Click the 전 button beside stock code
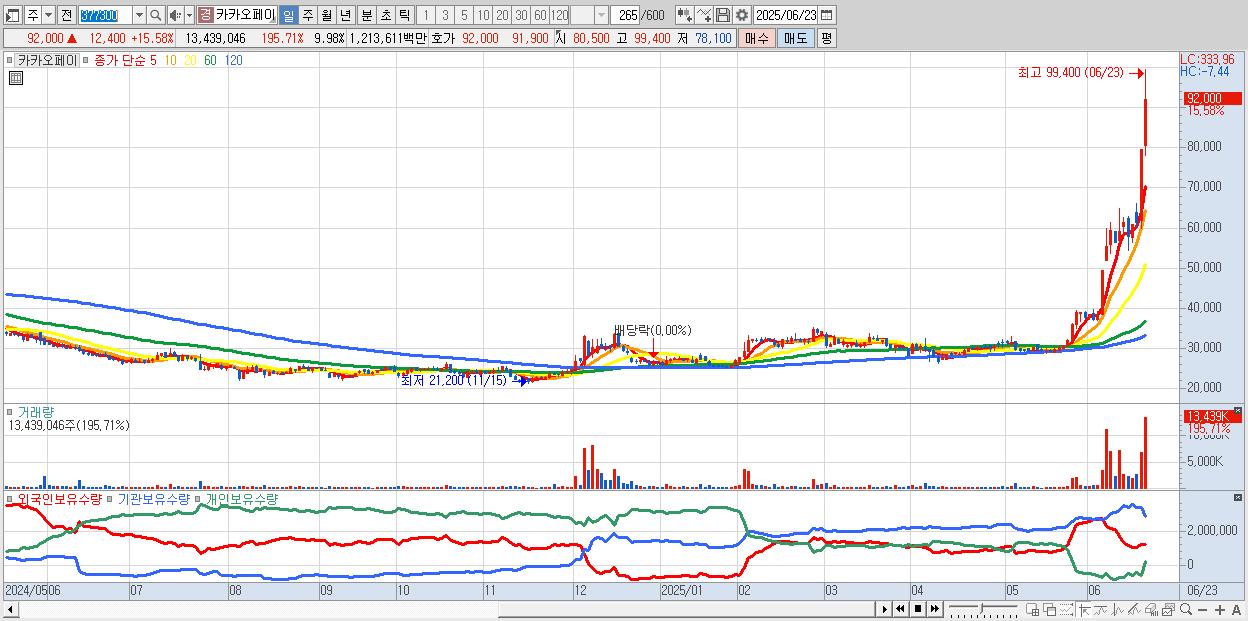 click(66, 15)
